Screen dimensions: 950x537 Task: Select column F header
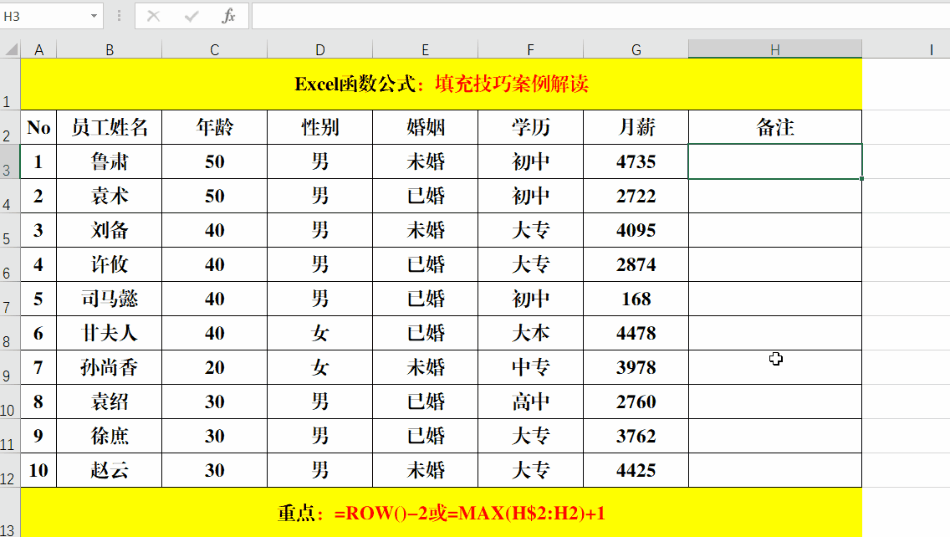[x=530, y=50]
